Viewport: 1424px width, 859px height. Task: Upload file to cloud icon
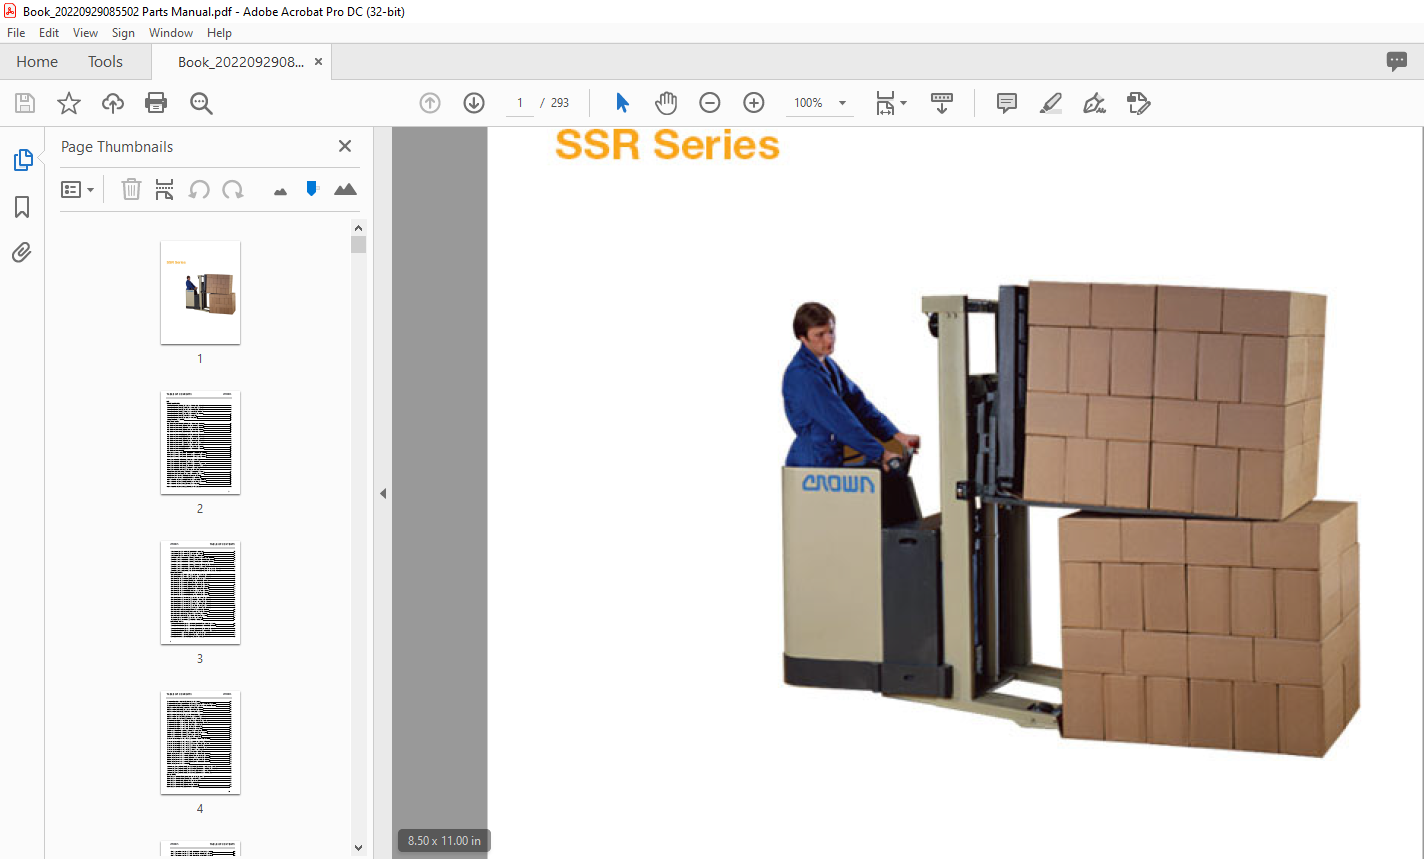113,103
